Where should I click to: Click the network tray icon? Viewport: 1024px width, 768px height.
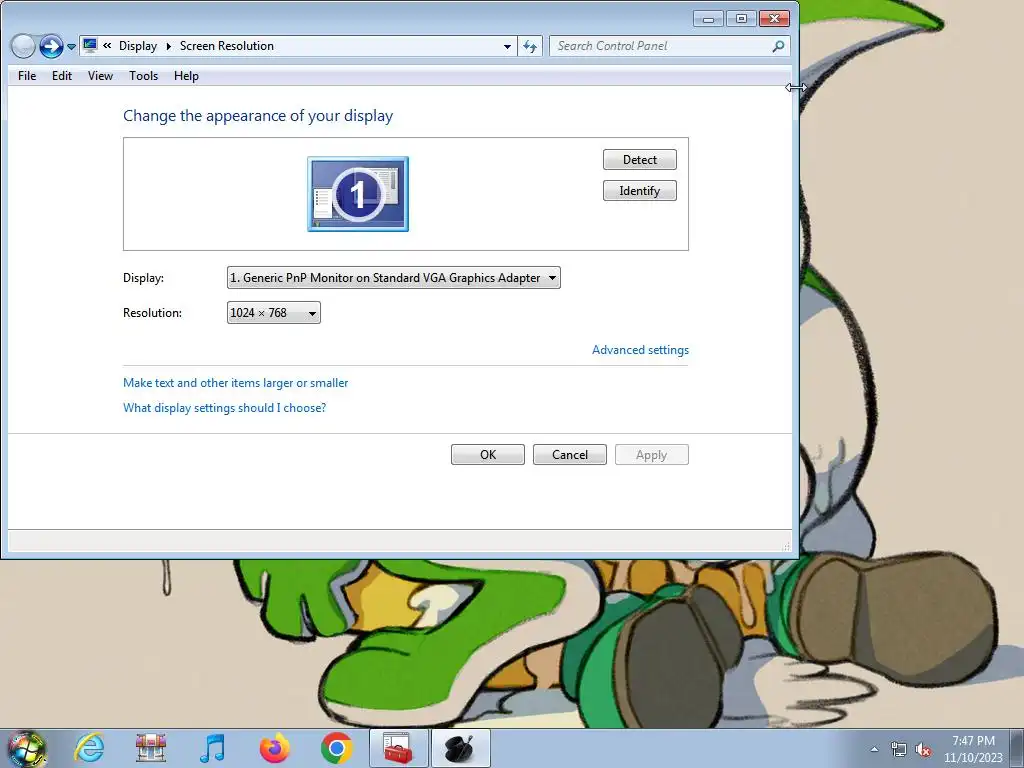899,750
